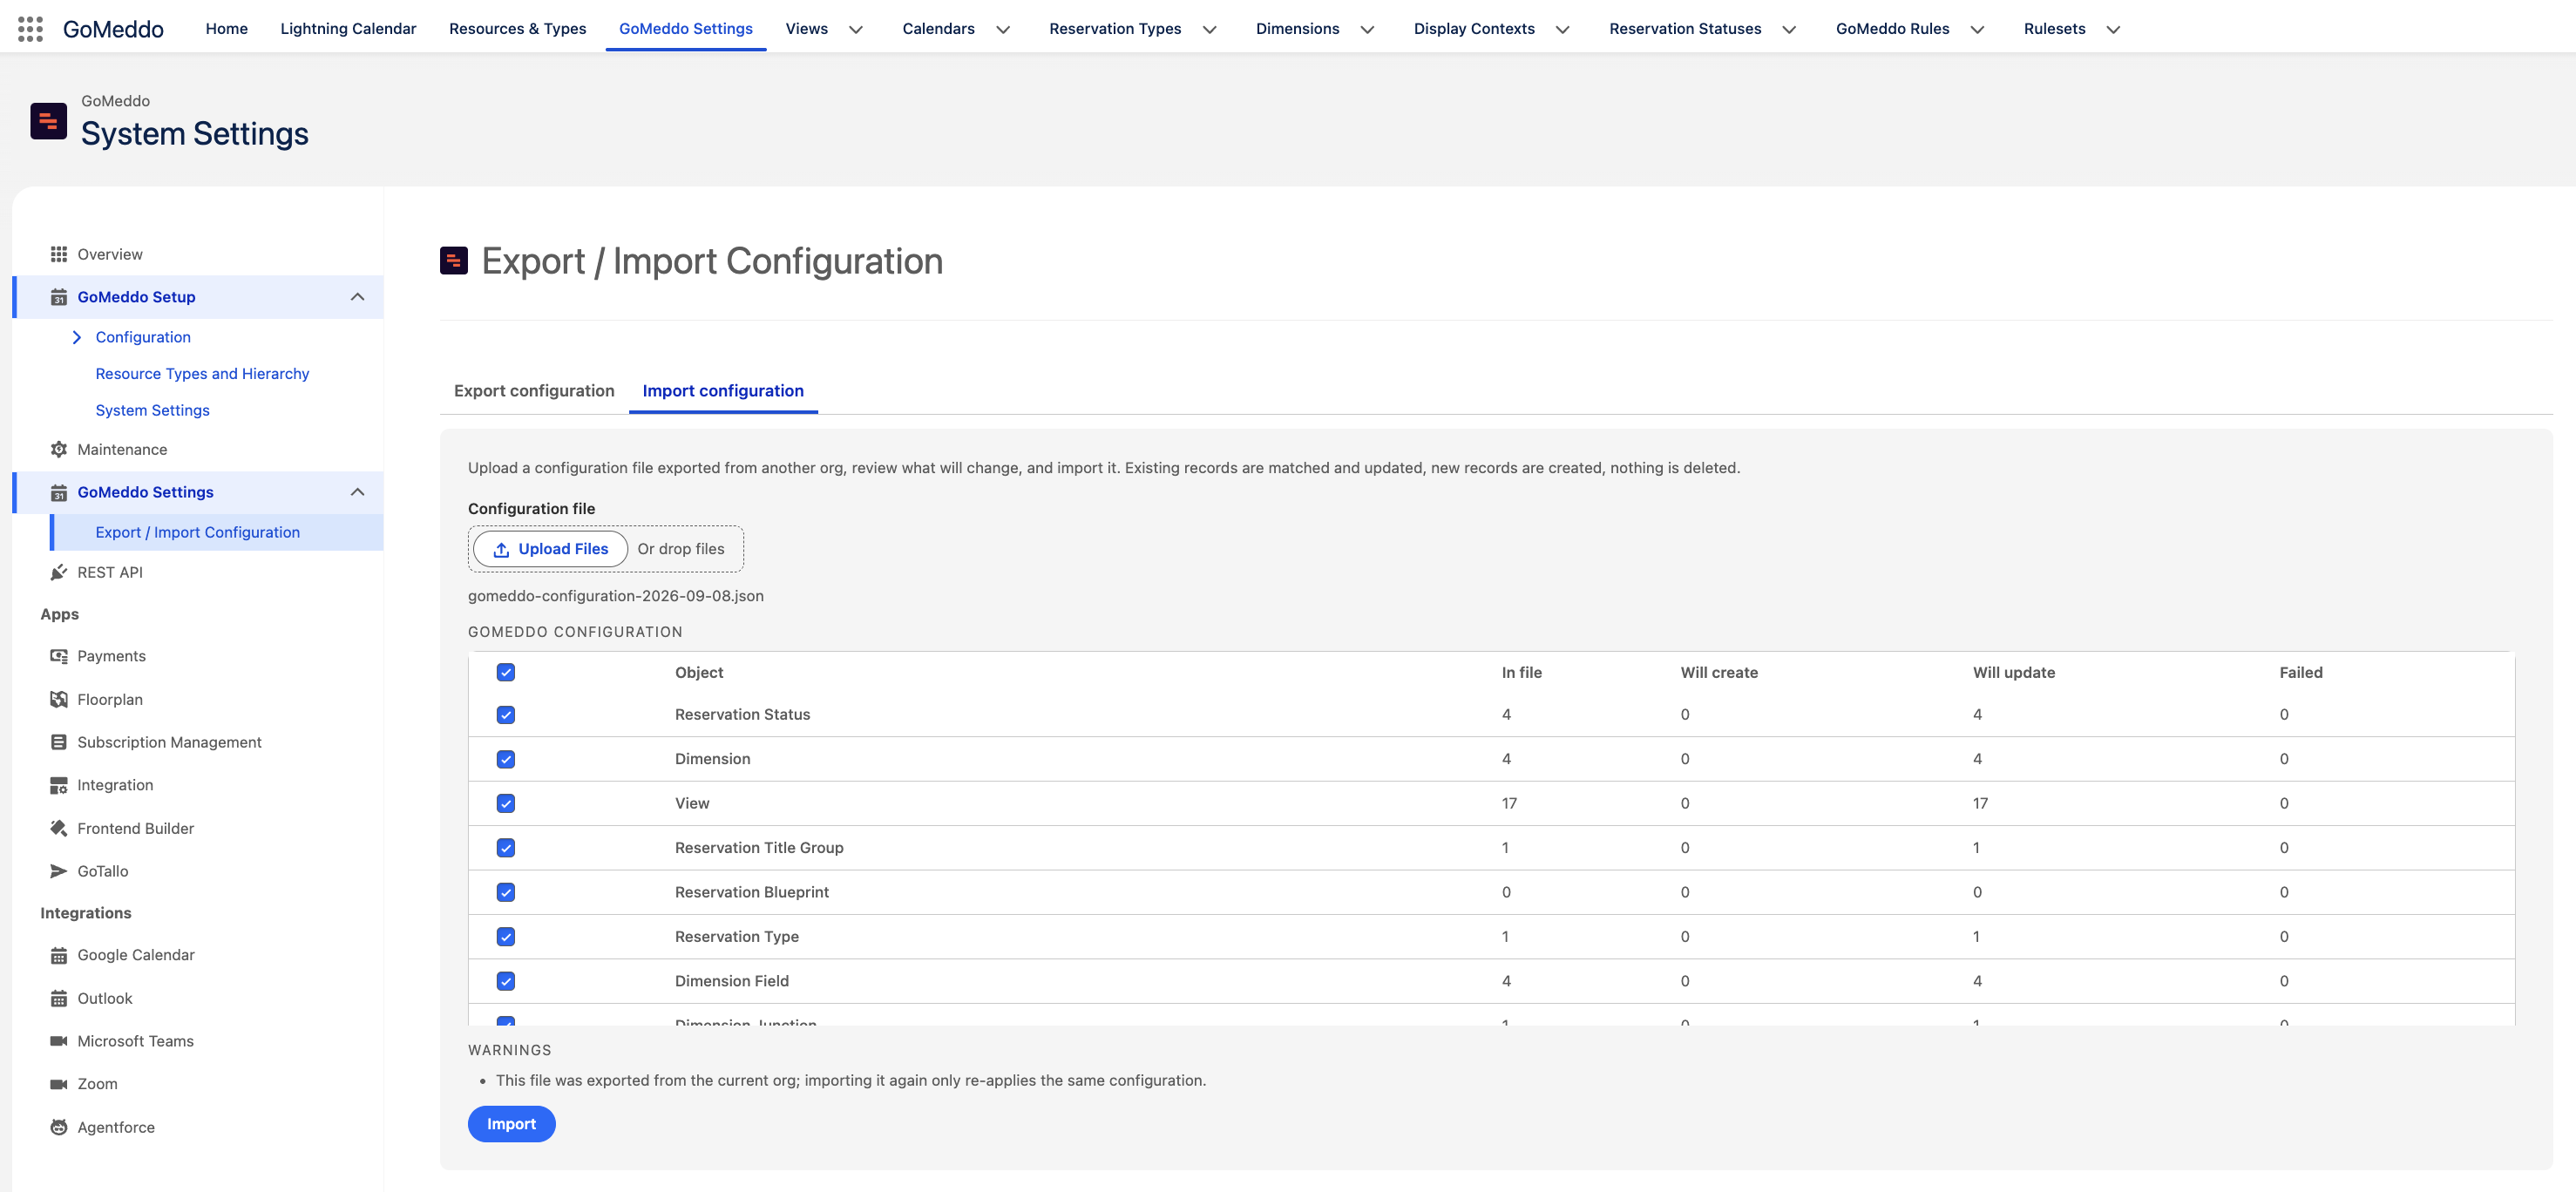
Task: Click the Upload Files button
Action: [x=550, y=549]
